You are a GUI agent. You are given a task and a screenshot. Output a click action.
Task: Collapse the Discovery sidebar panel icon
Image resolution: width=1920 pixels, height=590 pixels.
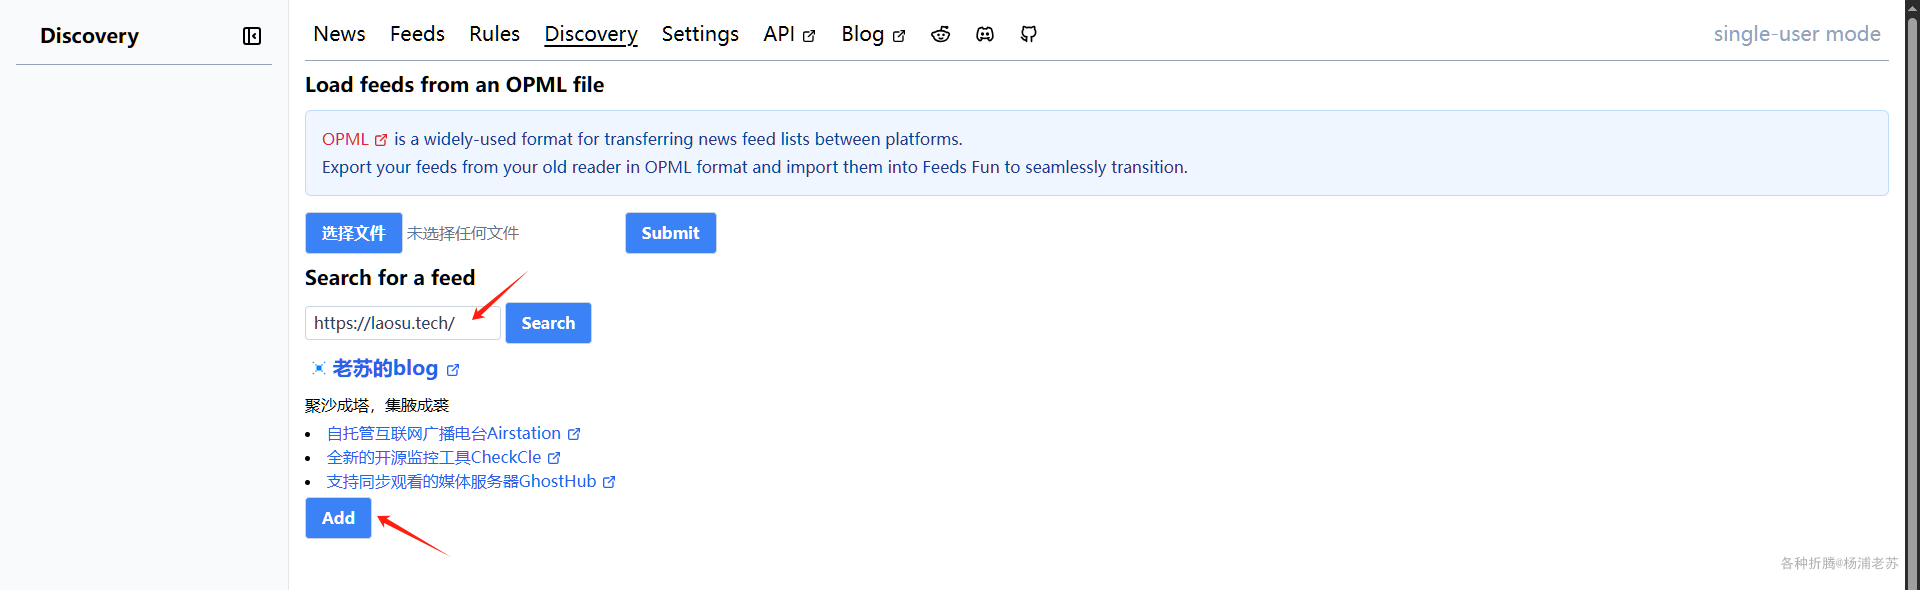click(252, 36)
